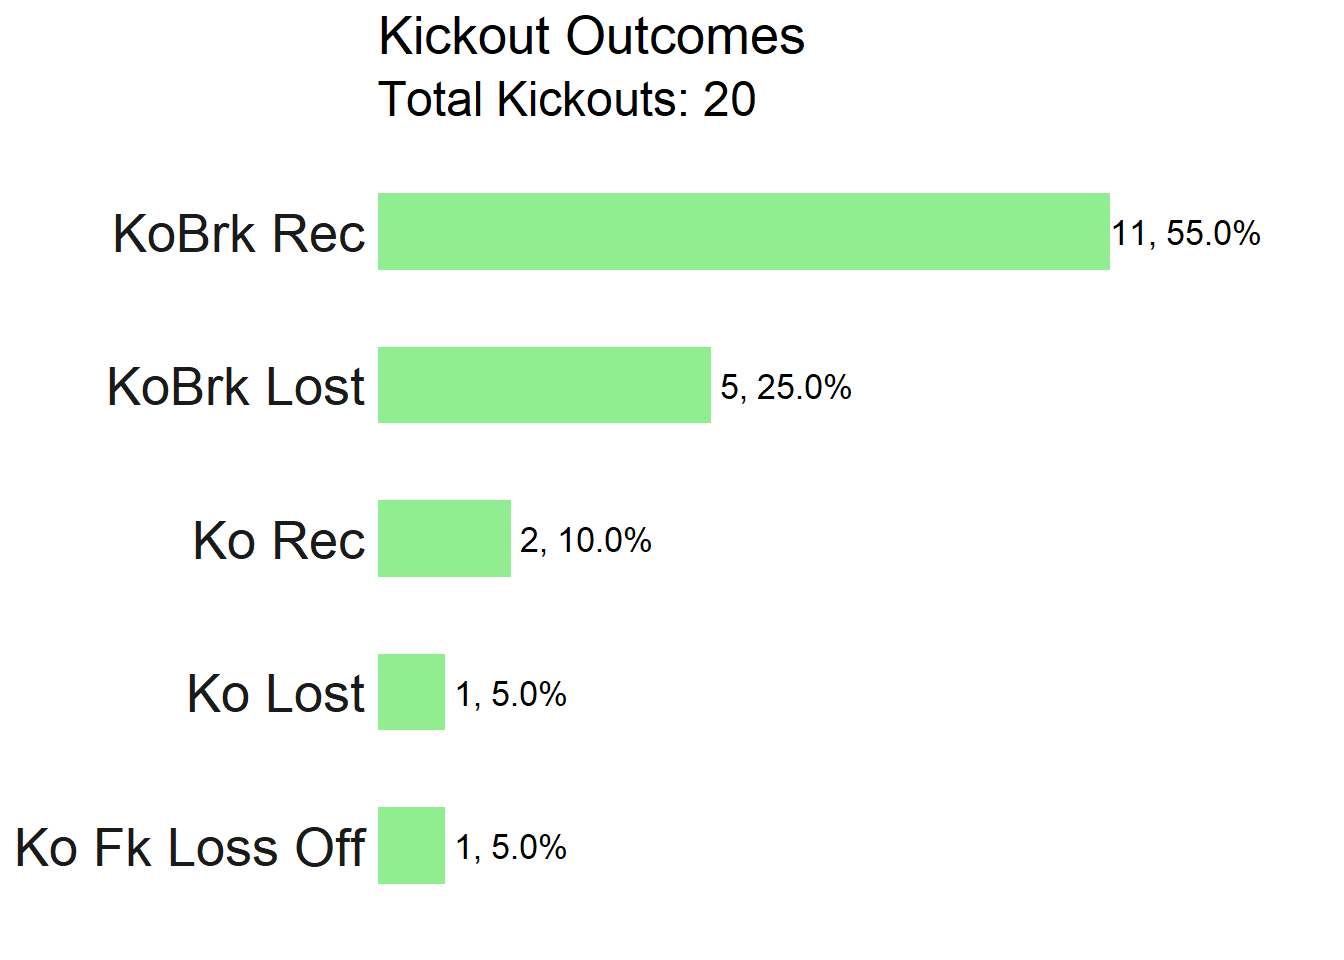Click the KoBrk Lost green bar
Image resolution: width=1344 pixels, height=960 pixels.
point(544,385)
